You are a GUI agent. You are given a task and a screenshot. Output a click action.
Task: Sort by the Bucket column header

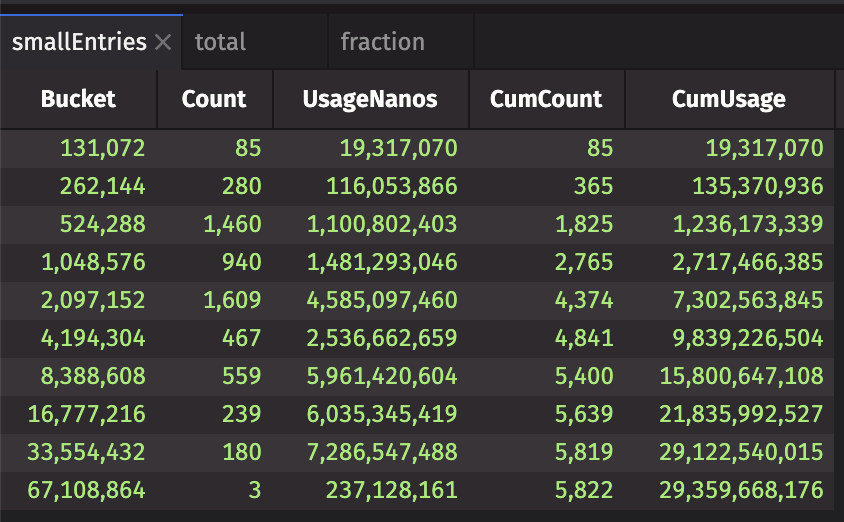78,99
